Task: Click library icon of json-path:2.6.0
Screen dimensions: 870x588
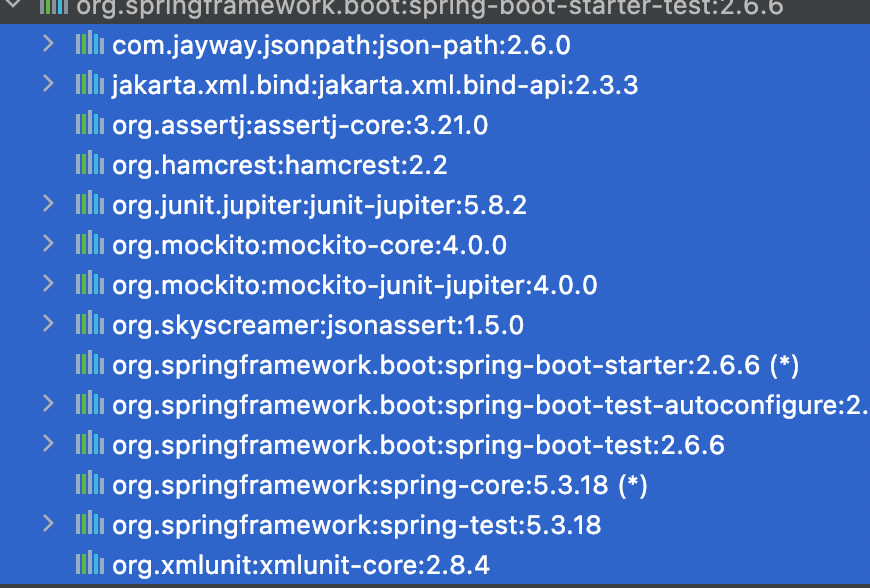Action: pyautogui.click(x=90, y=43)
